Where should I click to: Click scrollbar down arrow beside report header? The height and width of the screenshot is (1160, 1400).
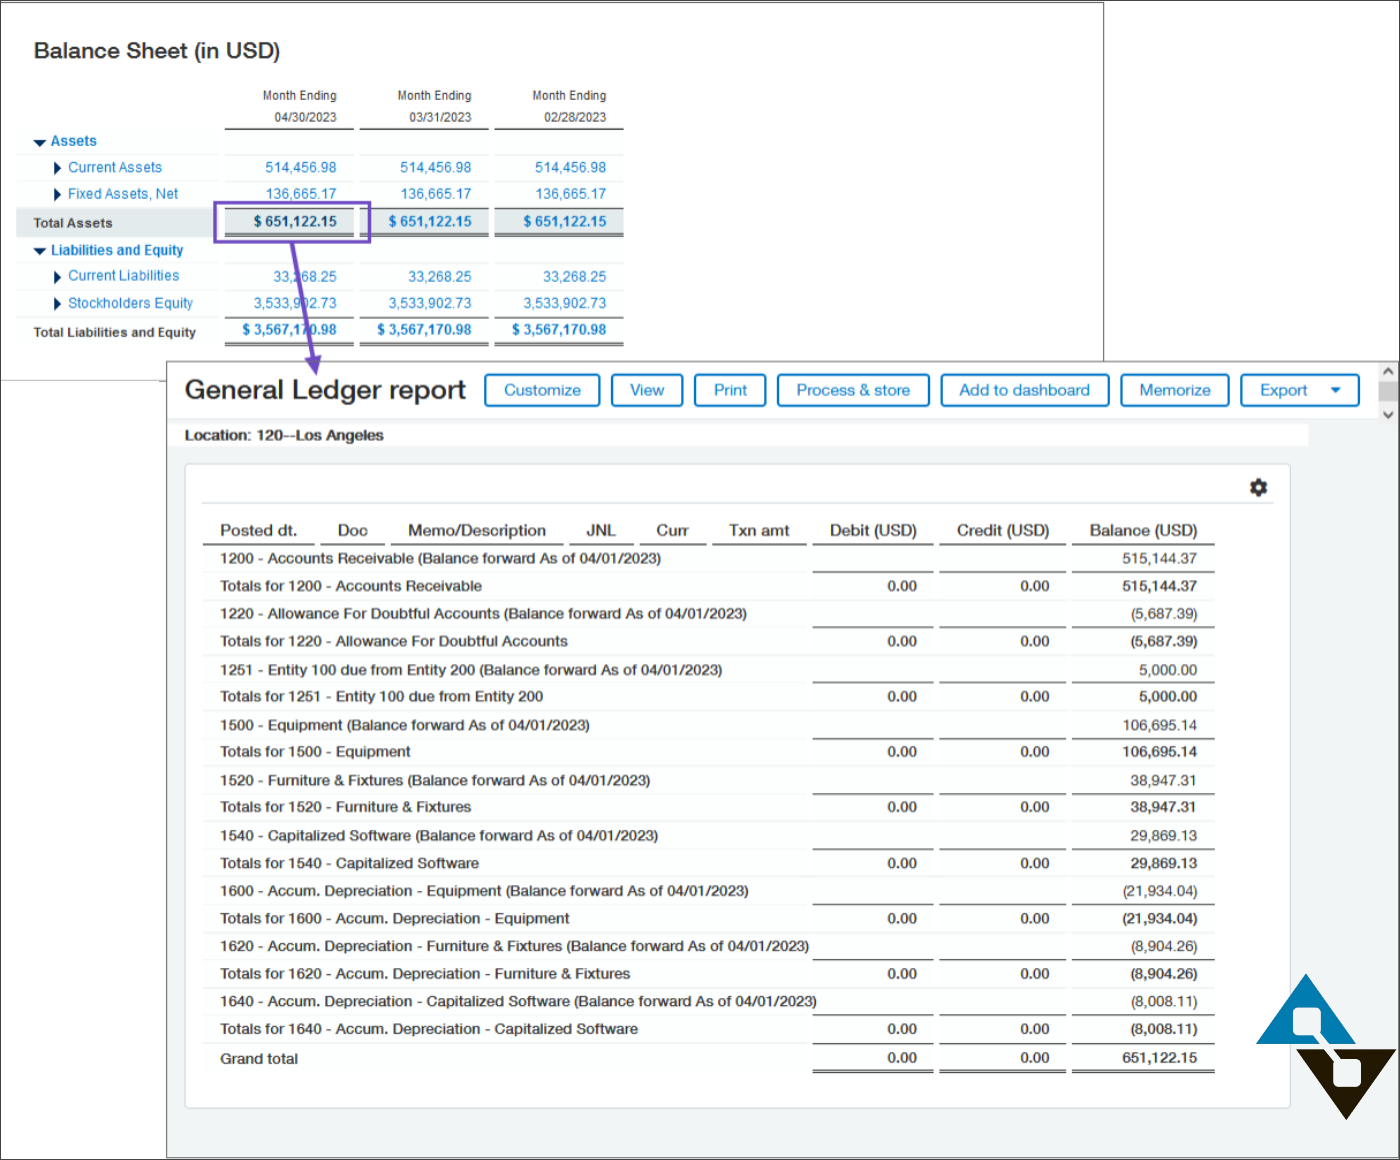pyautogui.click(x=1388, y=414)
